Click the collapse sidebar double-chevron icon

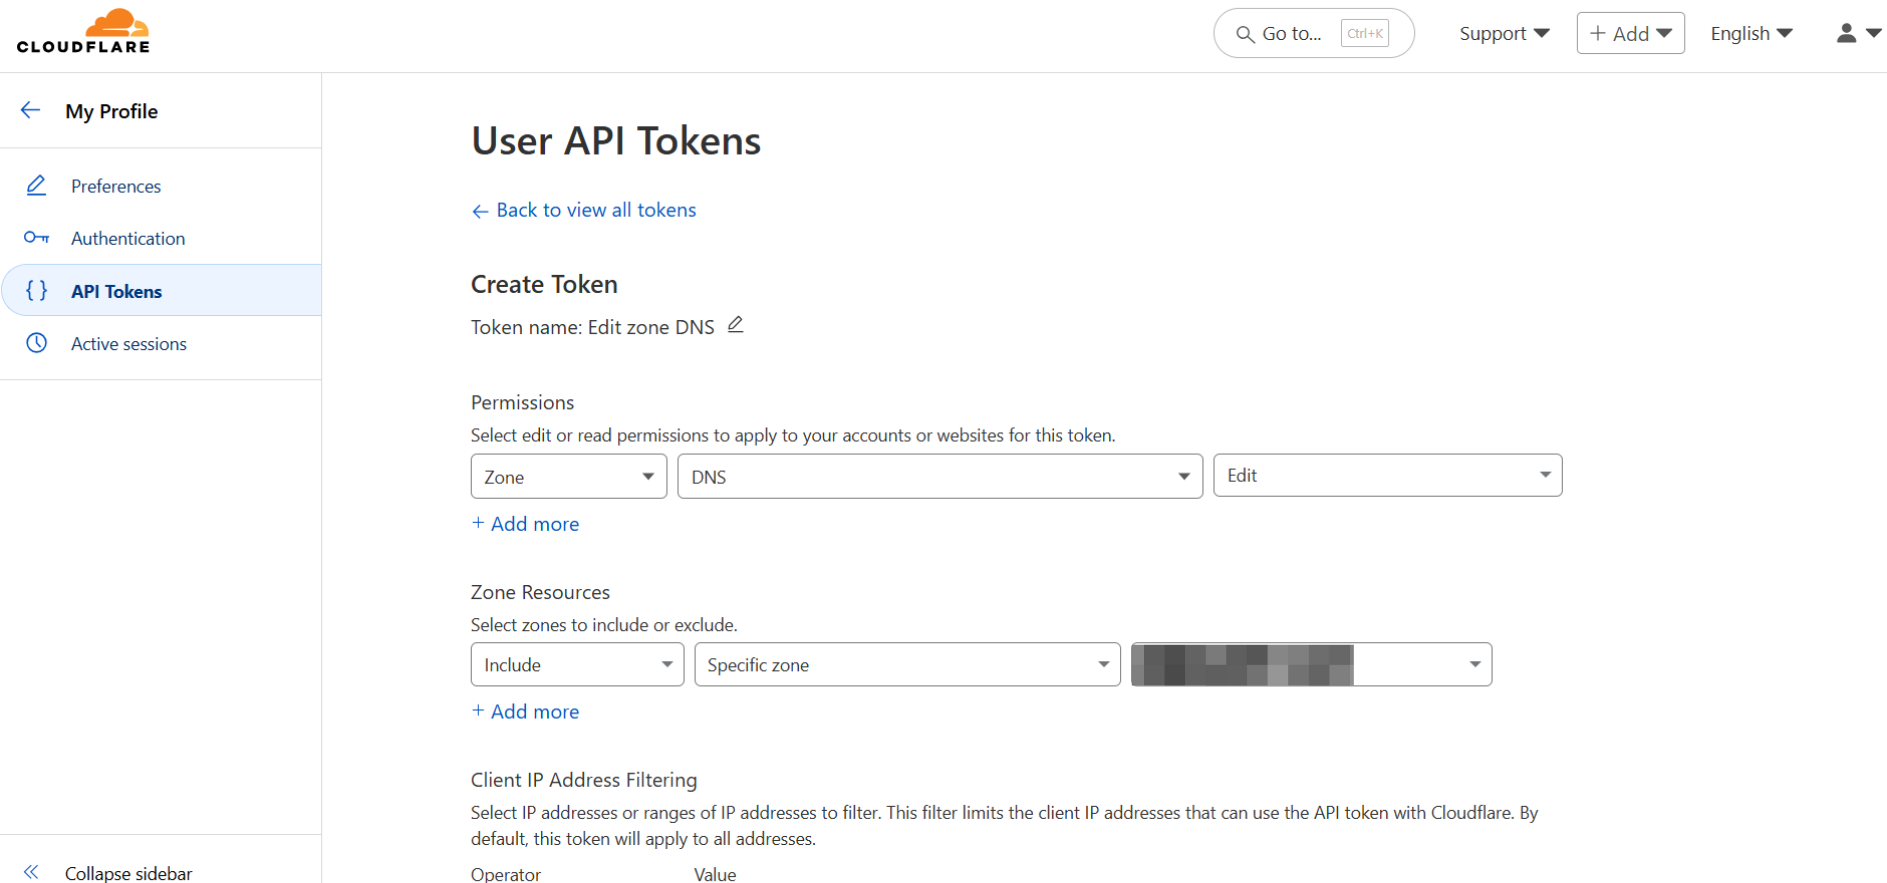pyautogui.click(x=31, y=872)
